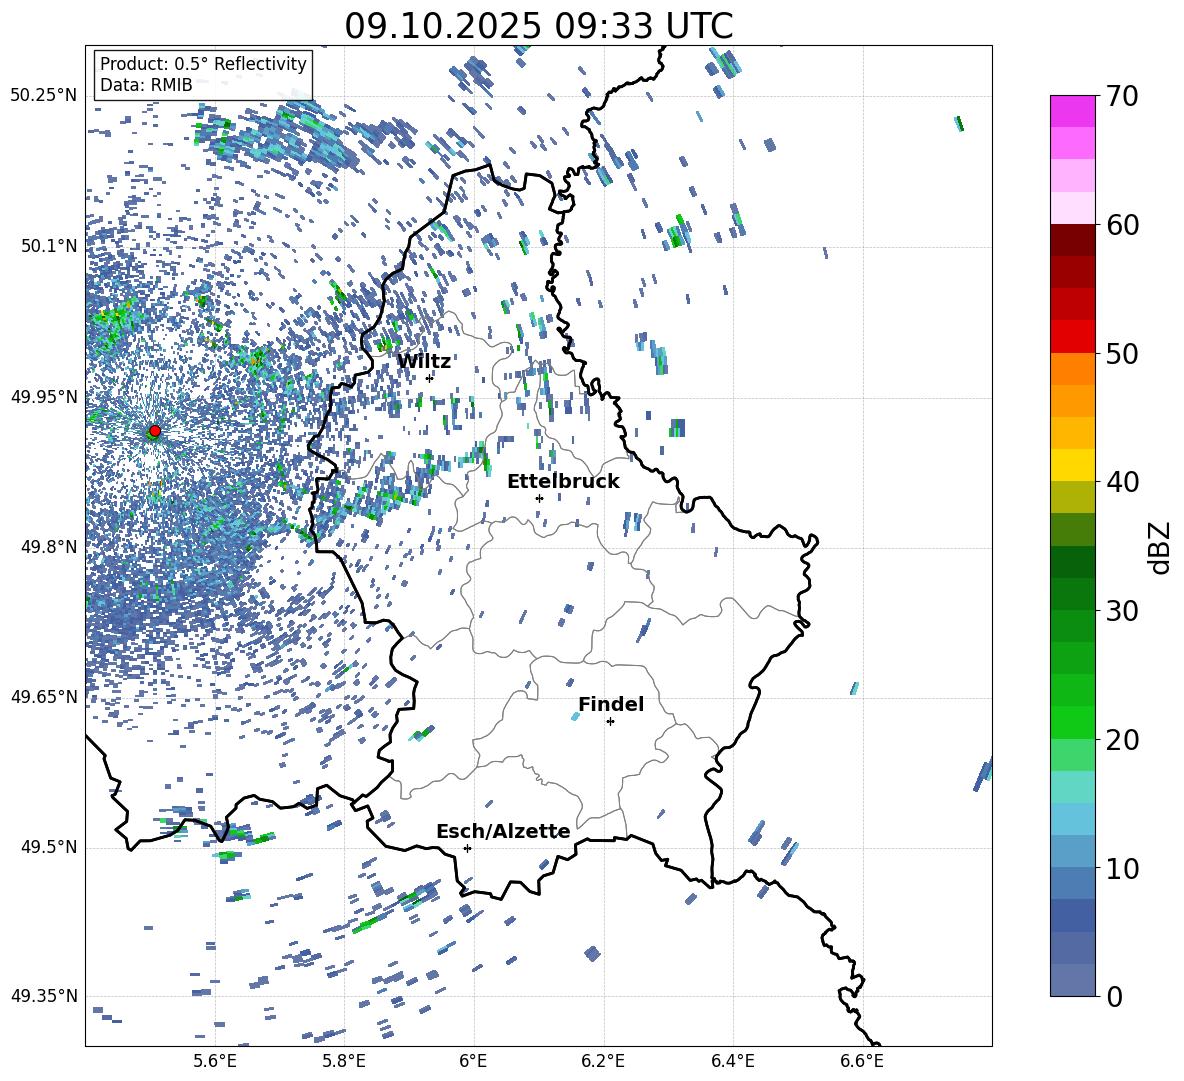Click the Wiltz city label
The image size is (1184, 1081).
[x=424, y=361]
